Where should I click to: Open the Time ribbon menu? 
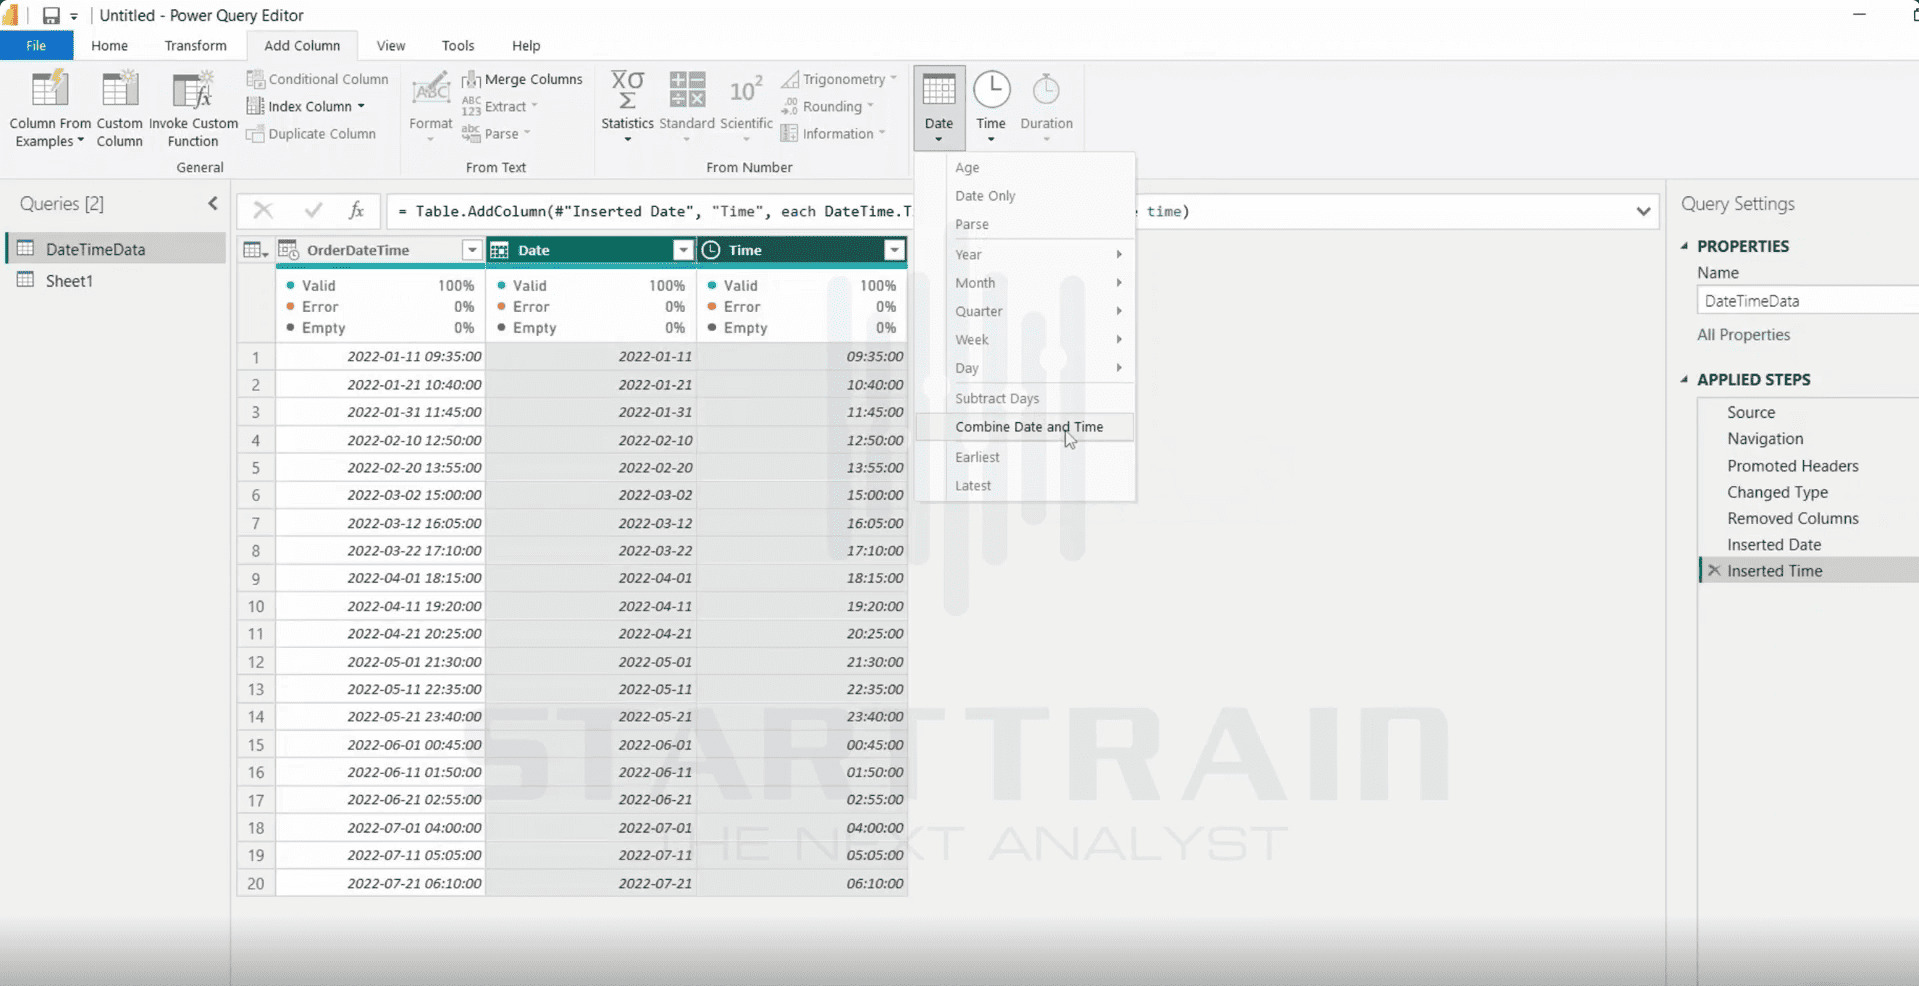(x=991, y=107)
